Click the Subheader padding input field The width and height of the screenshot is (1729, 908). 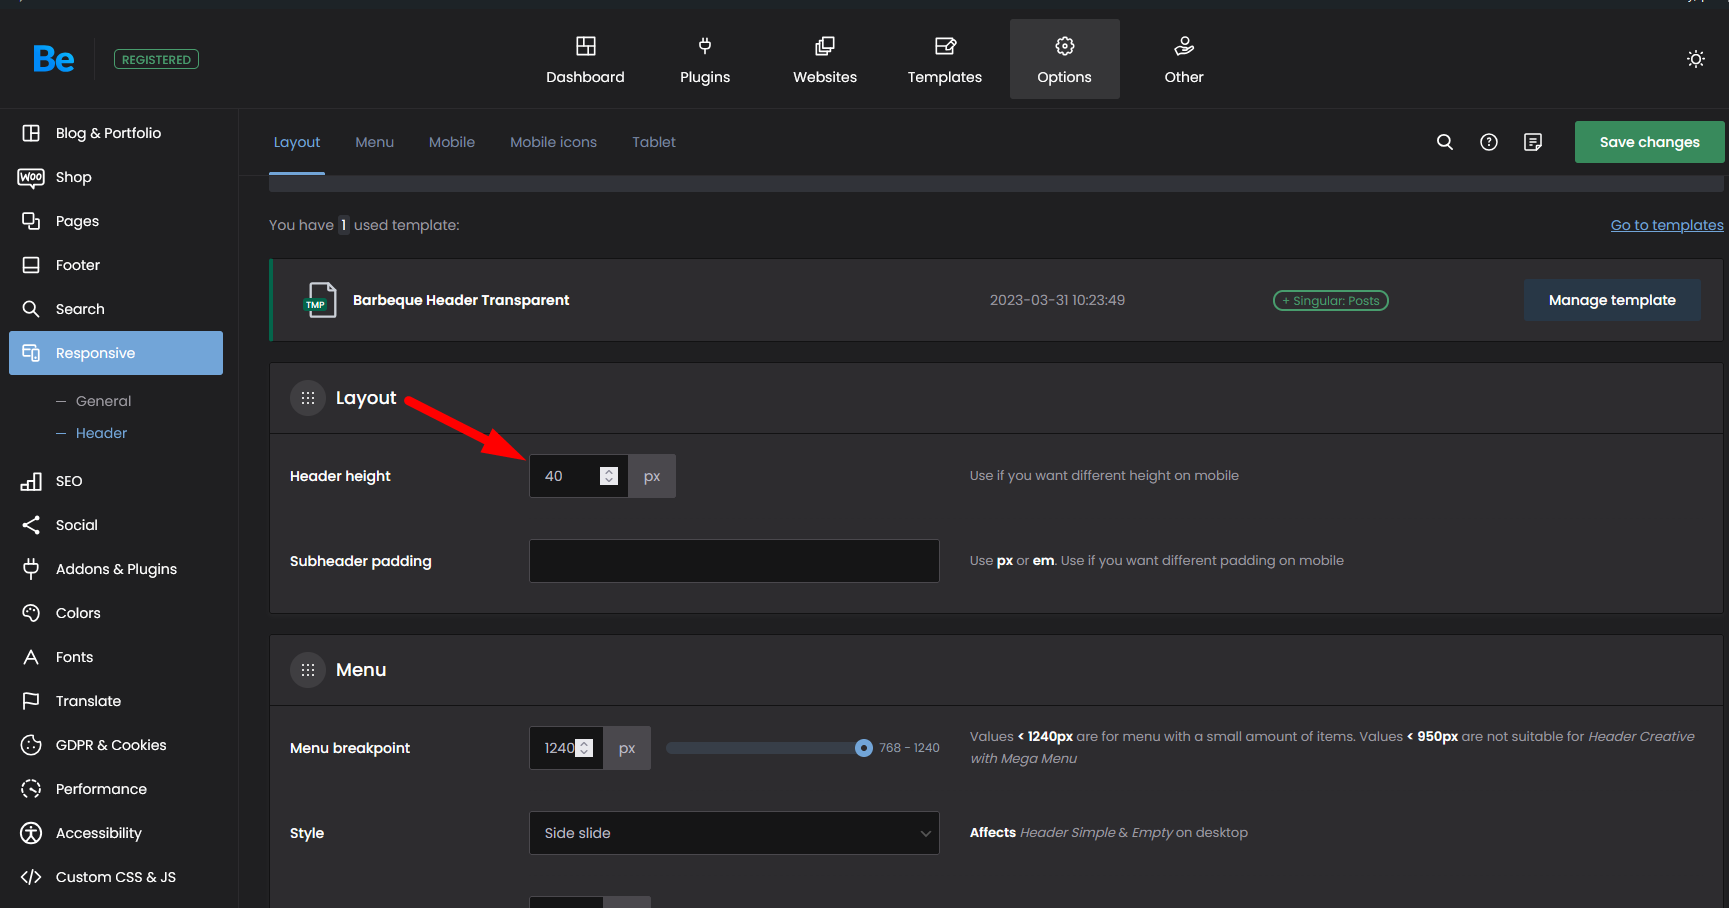[734, 561]
